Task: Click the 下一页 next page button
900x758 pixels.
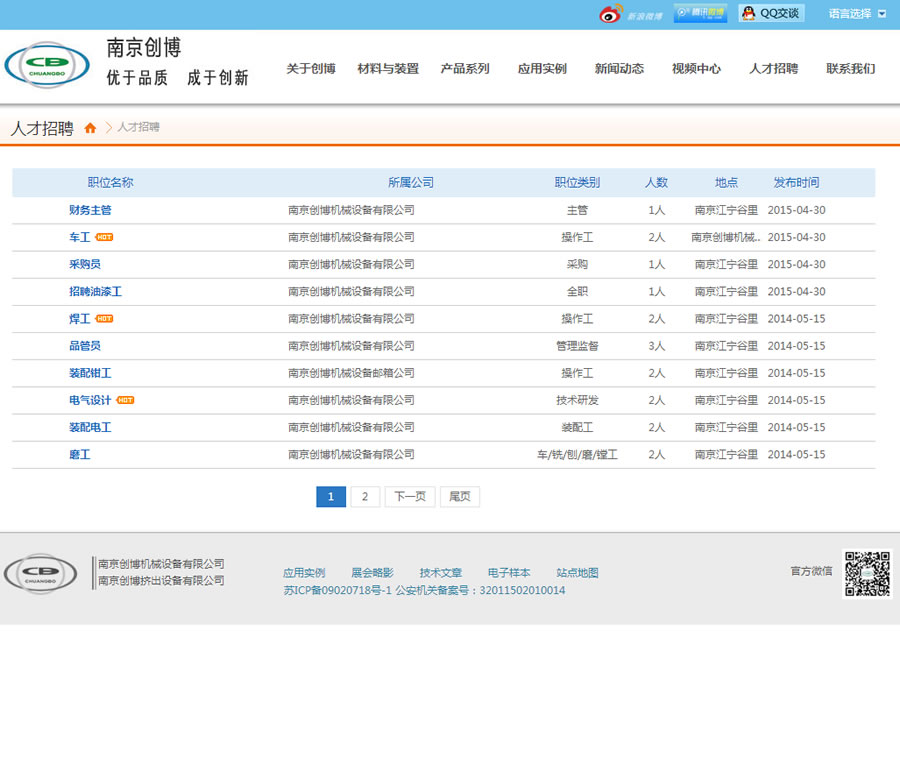Action: pos(410,497)
